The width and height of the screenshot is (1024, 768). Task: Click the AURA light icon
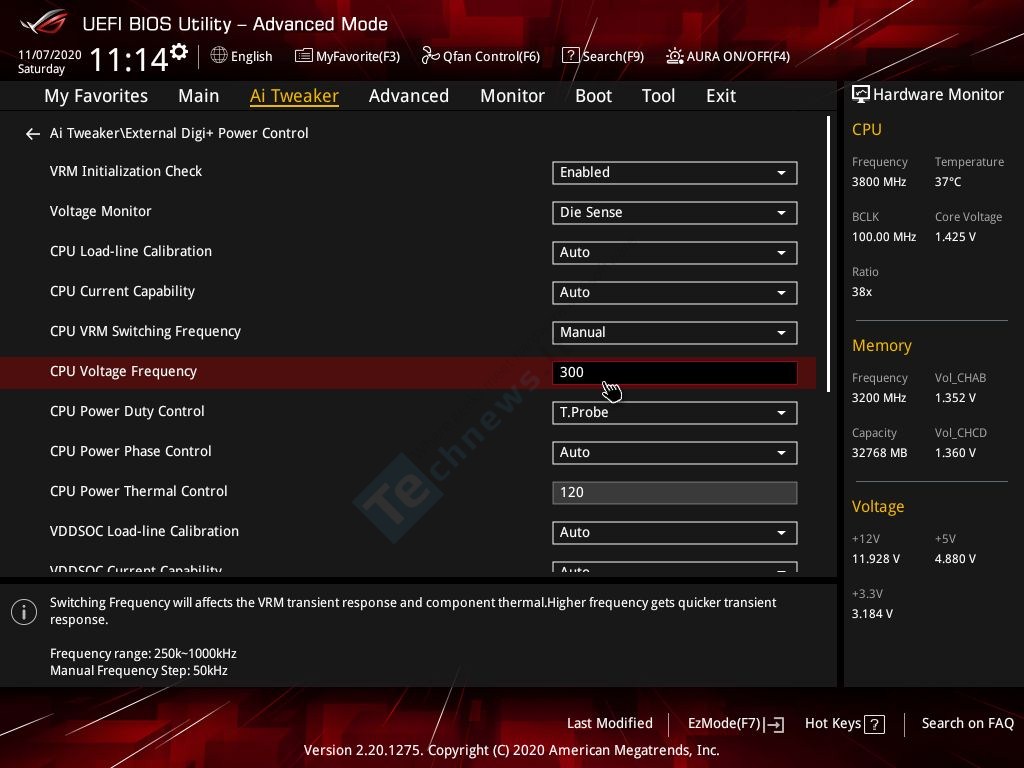675,56
